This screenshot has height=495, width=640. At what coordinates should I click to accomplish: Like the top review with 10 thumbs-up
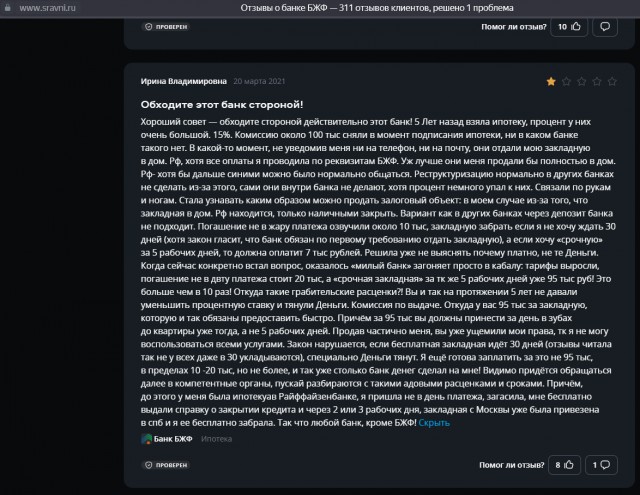click(569, 27)
